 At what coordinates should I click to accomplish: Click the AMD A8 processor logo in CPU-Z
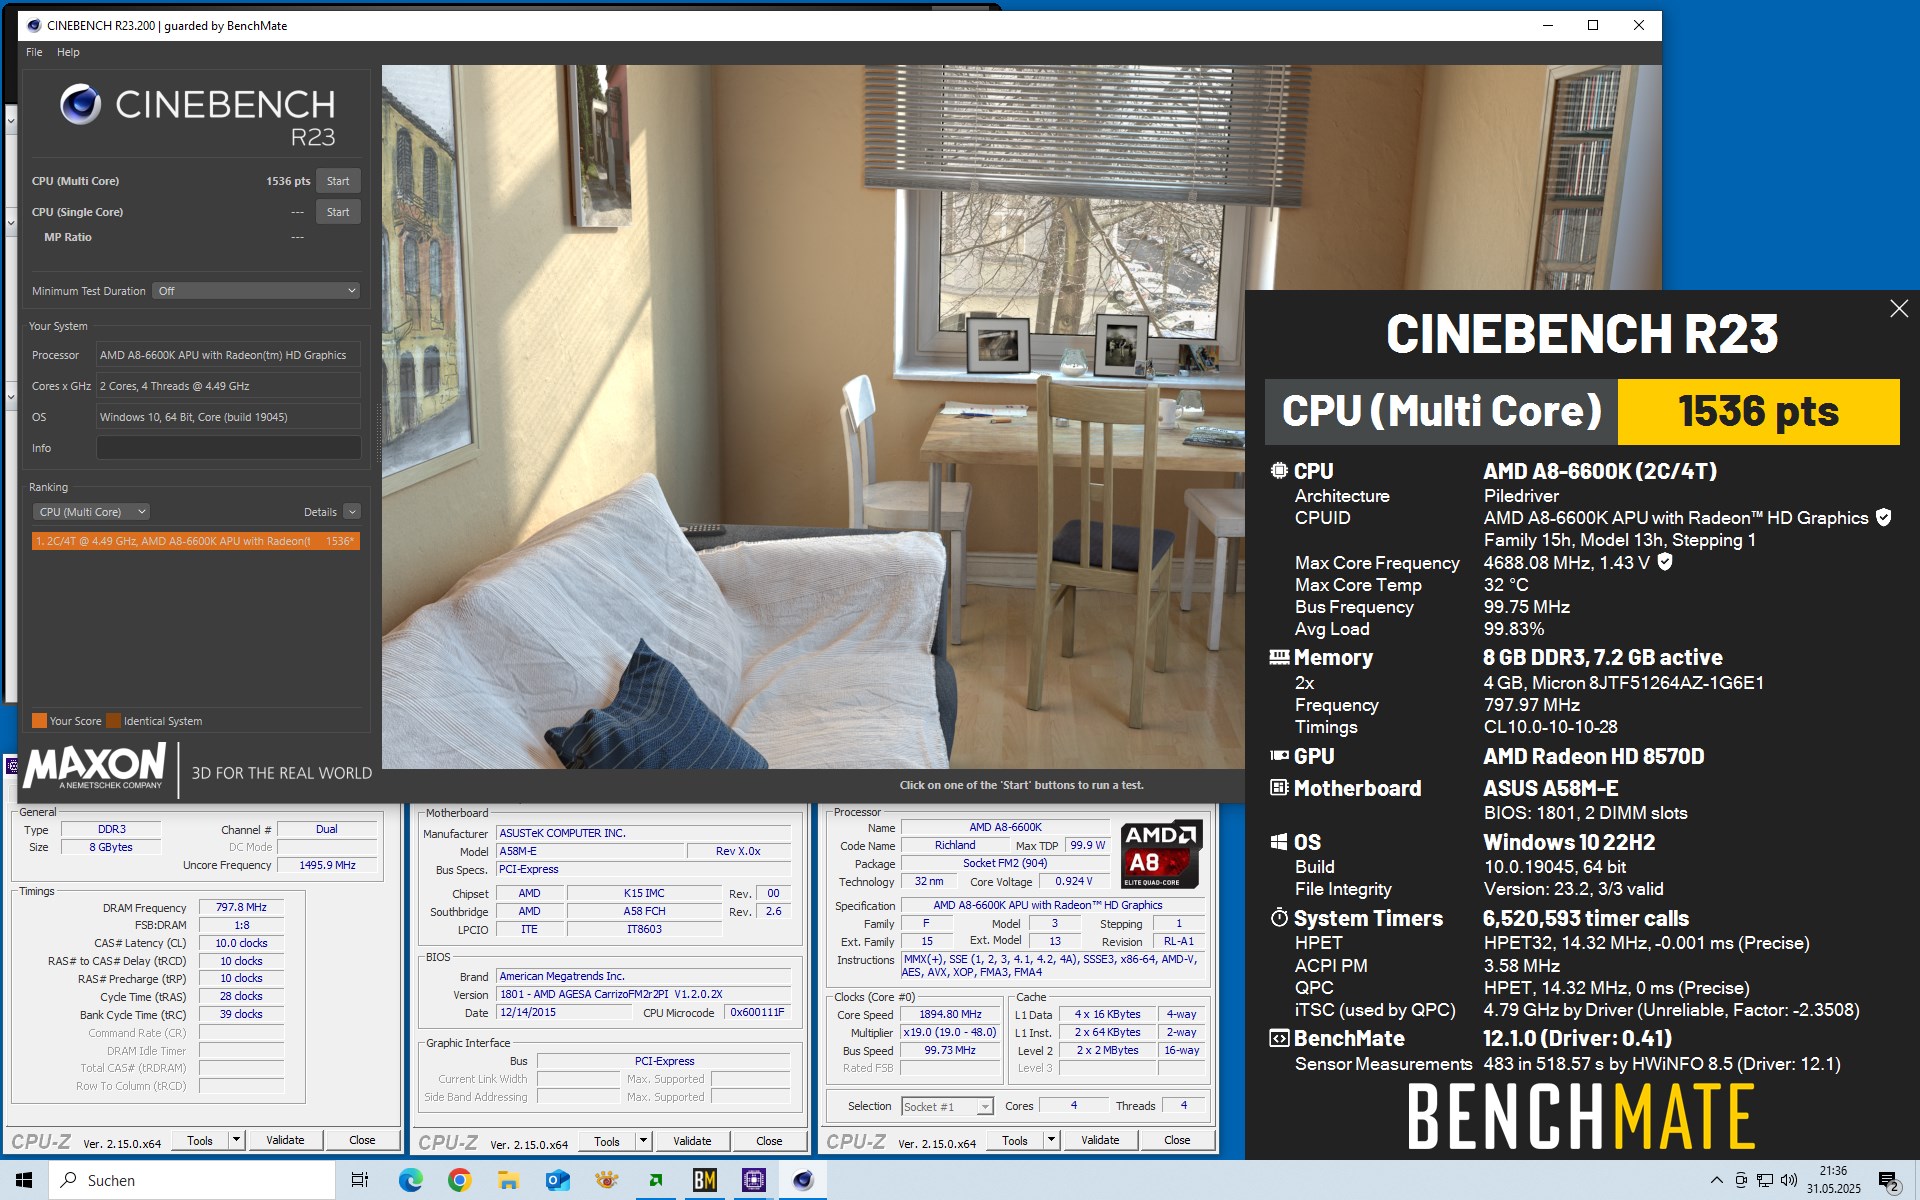coord(1161,854)
